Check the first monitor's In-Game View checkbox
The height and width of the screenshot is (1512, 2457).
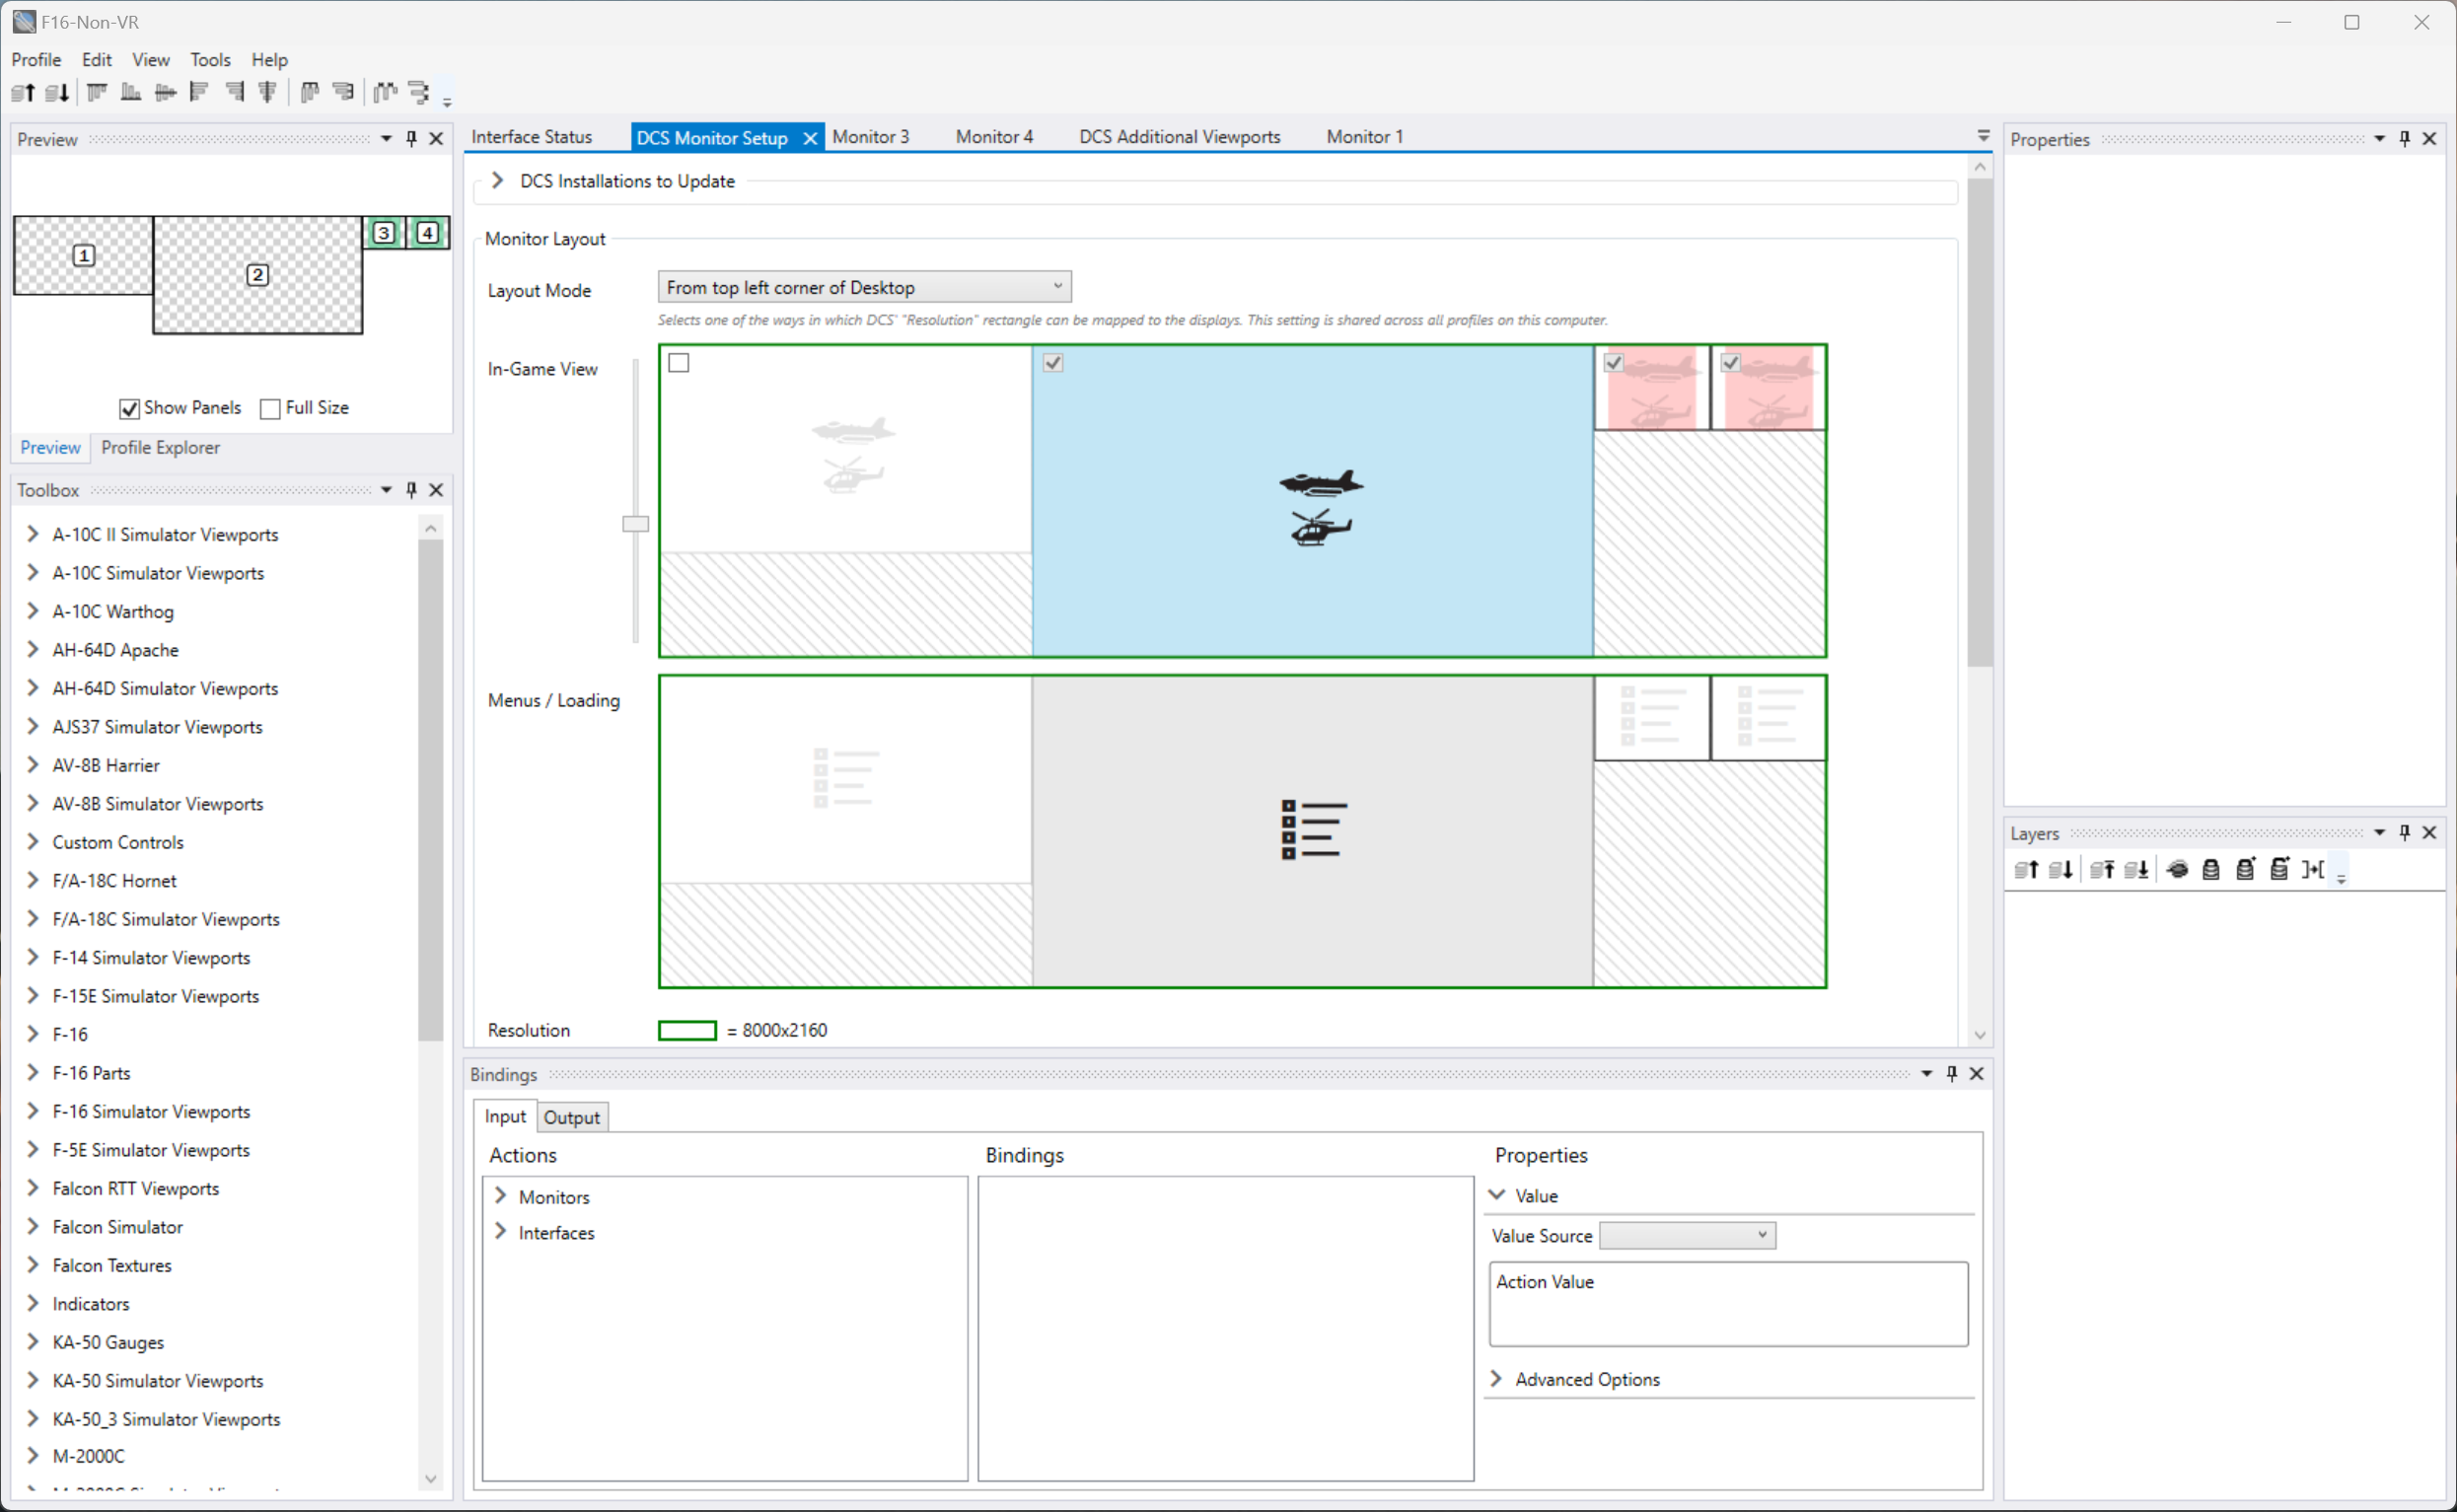tap(679, 363)
